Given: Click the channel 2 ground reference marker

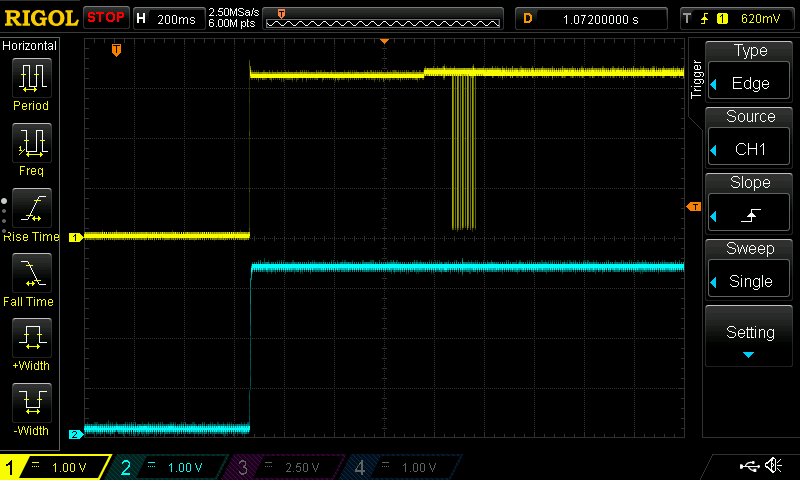Looking at the screenshot, I should coord(76,435).
